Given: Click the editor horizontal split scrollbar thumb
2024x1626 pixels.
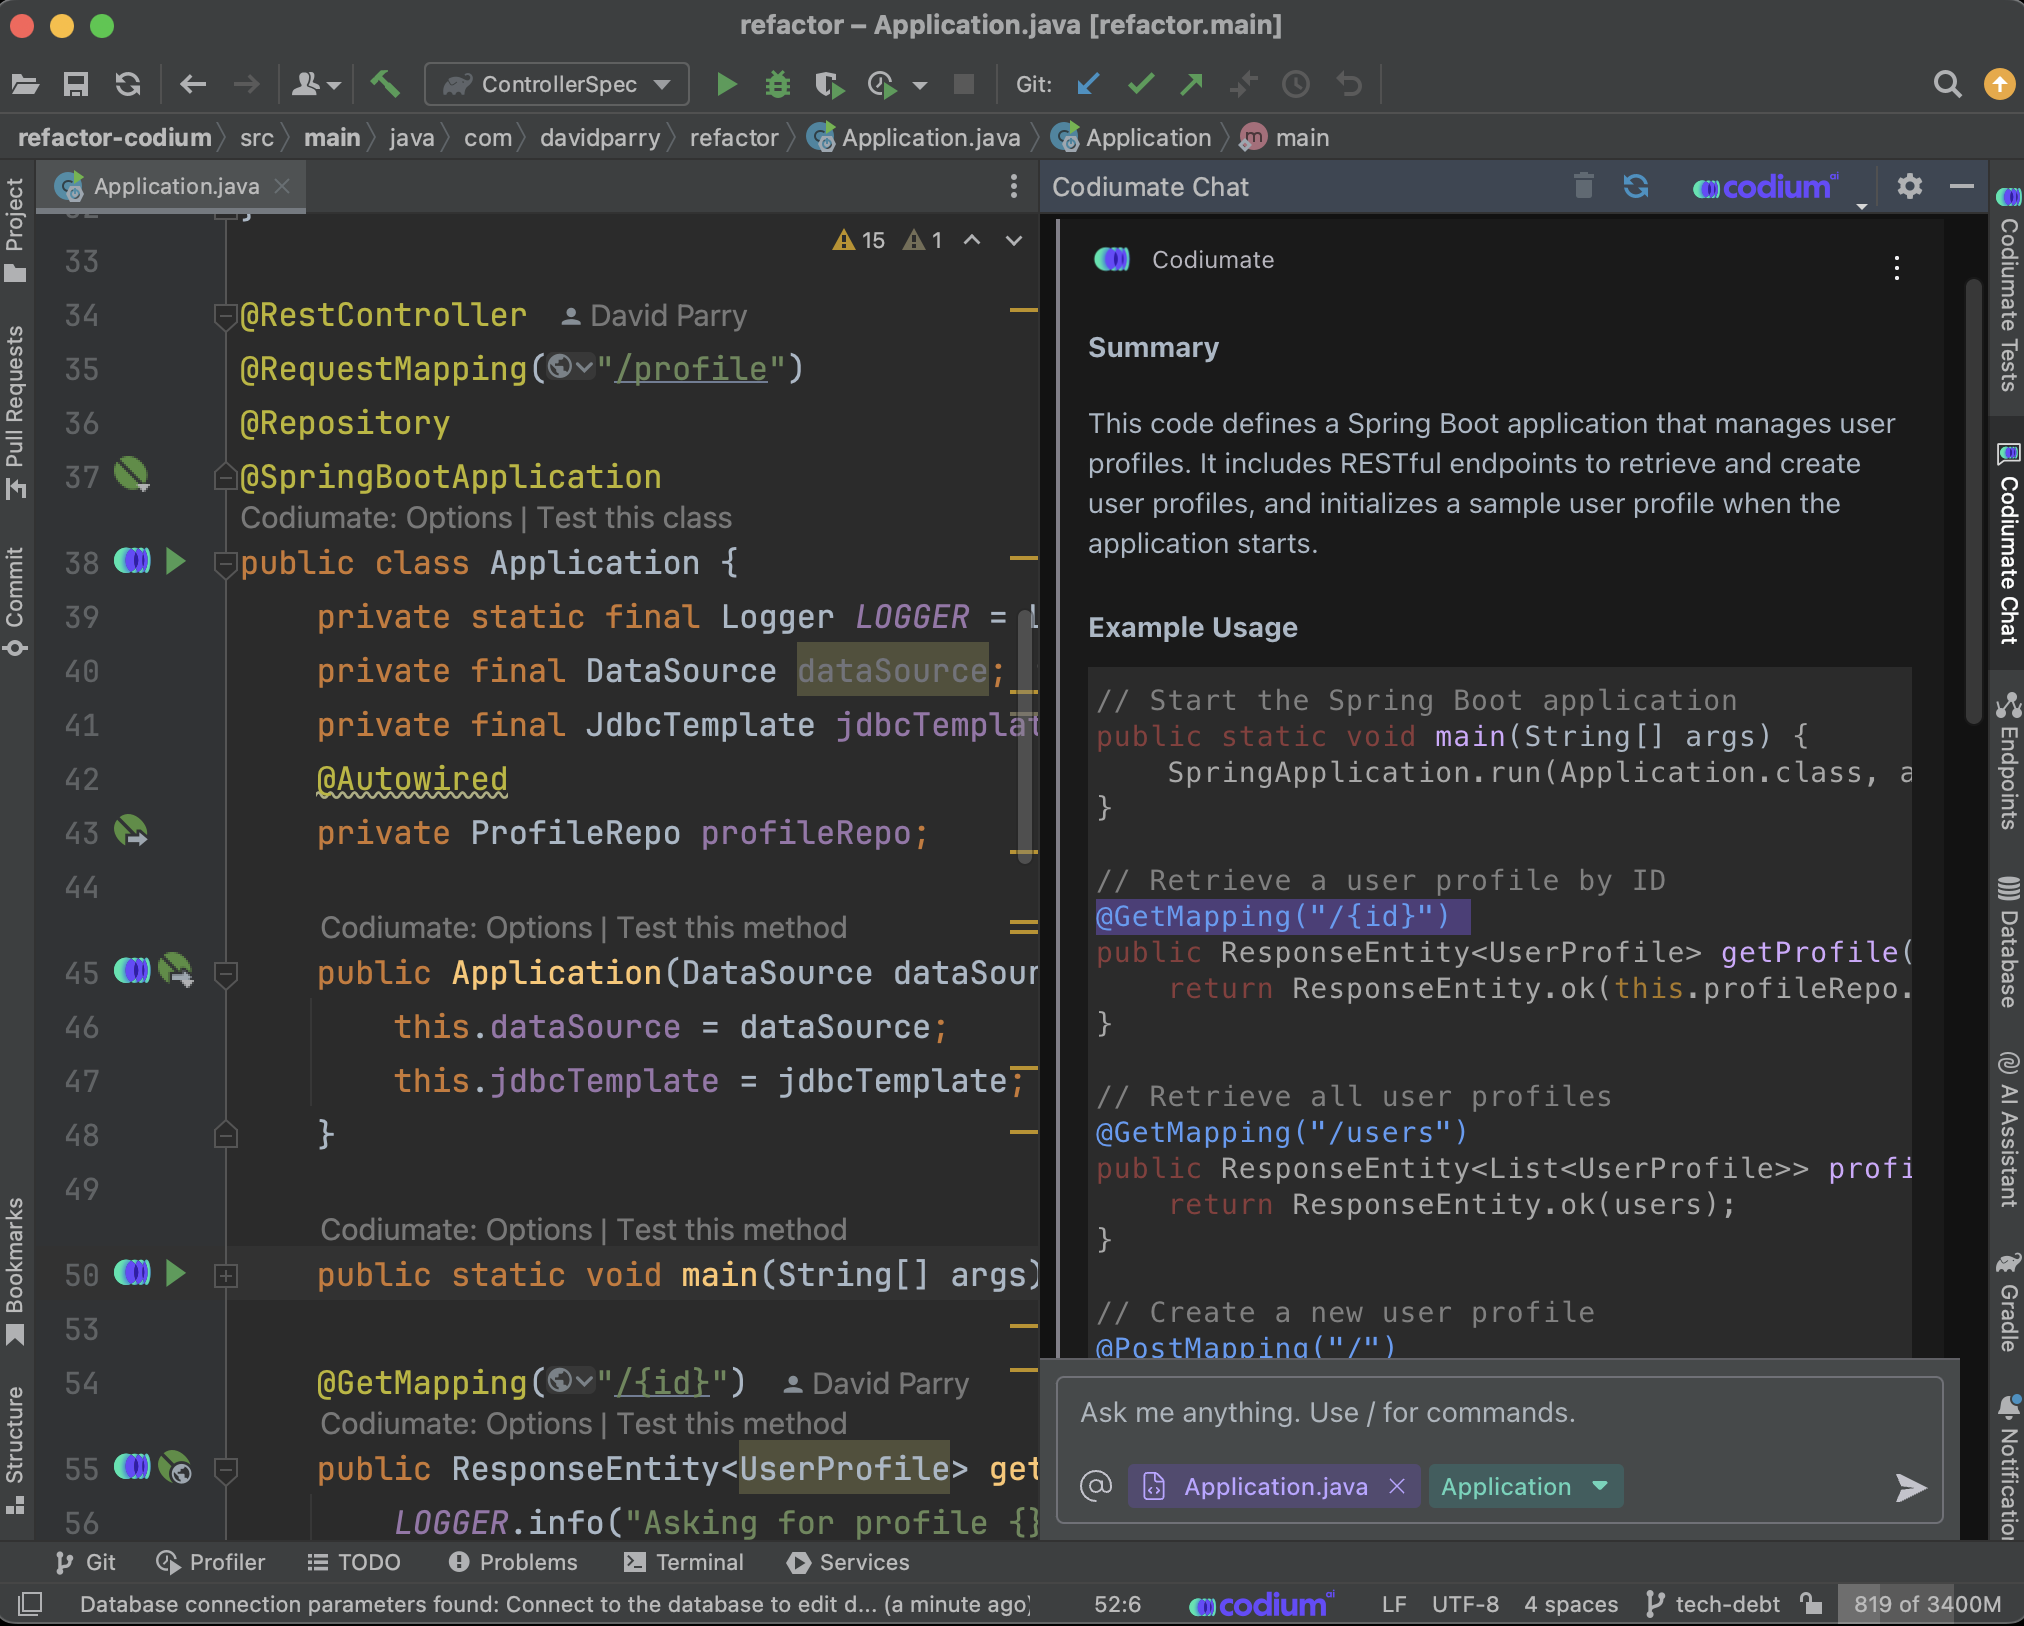Looking at the screenshot, I should pos(1025,736).
